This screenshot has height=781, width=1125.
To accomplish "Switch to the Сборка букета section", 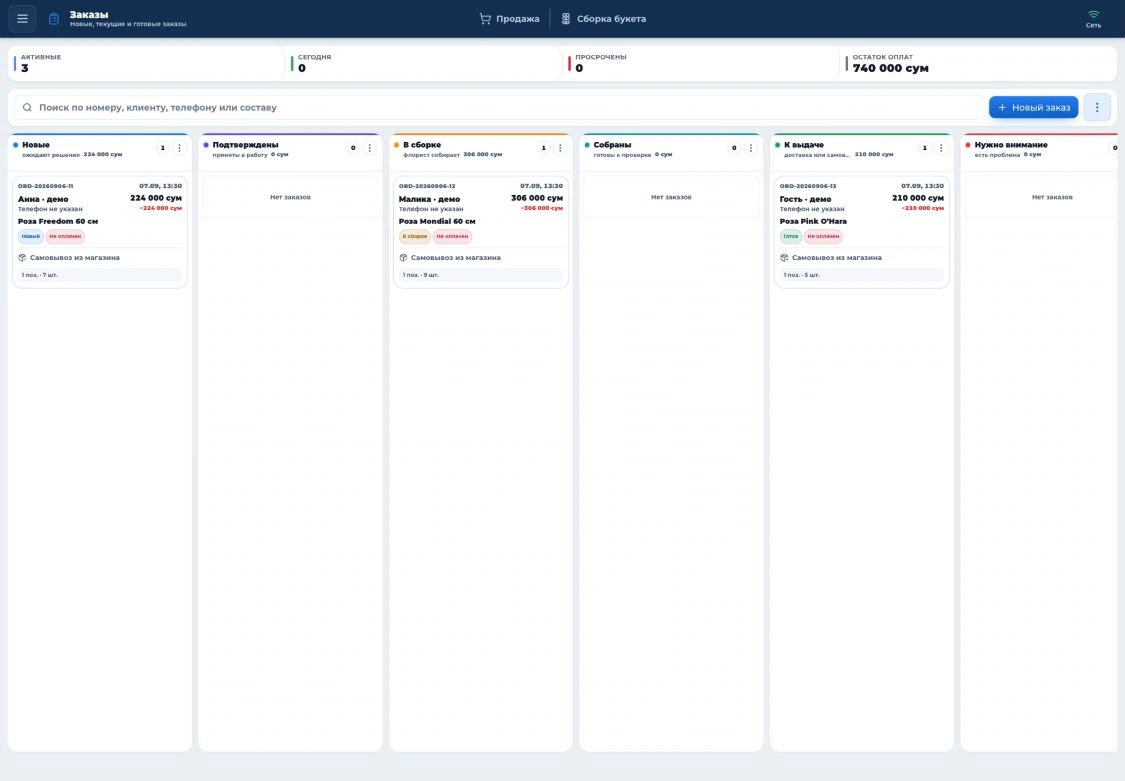I will 603,19.
